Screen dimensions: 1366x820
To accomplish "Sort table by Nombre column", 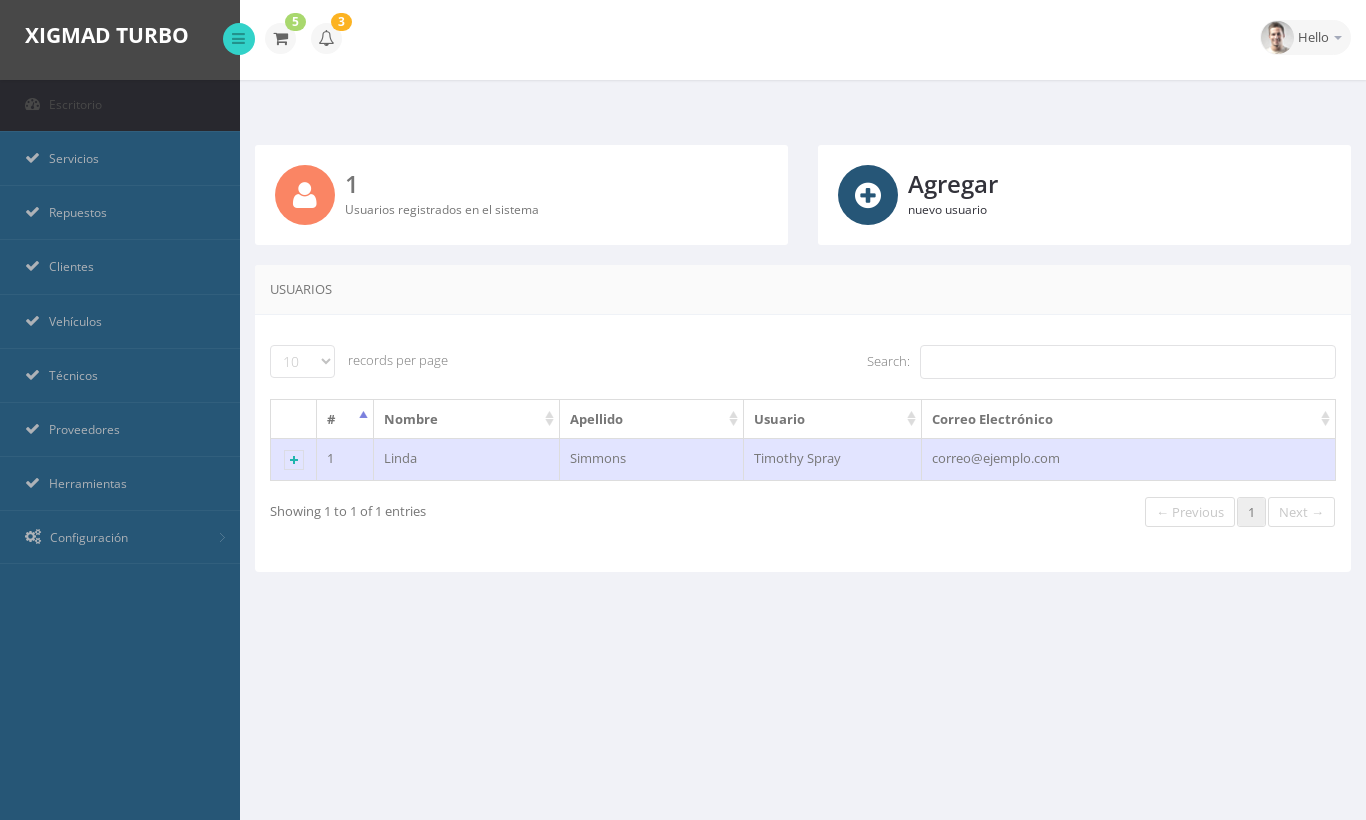I will [467, 419].
